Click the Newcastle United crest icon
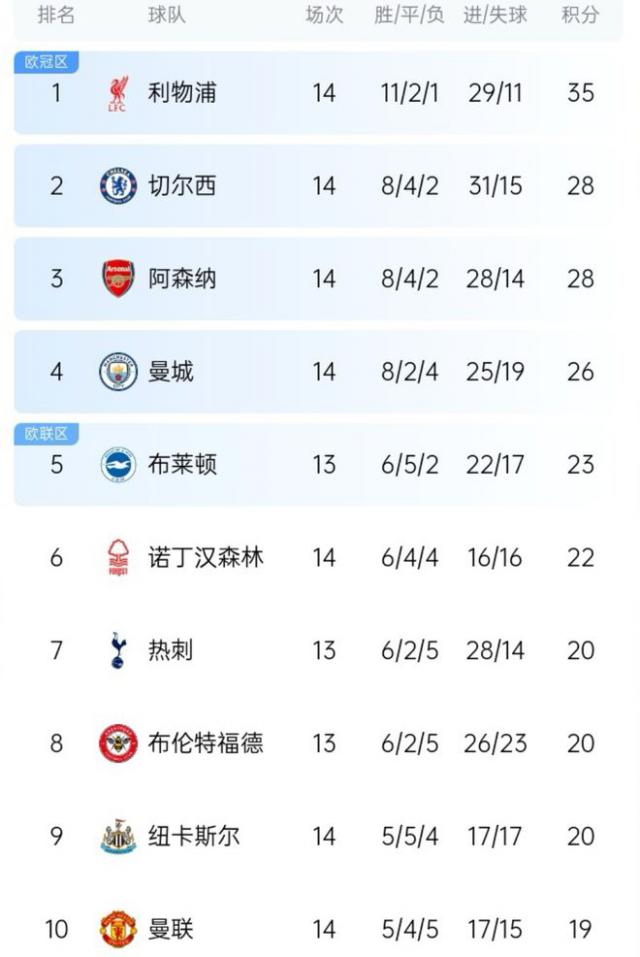The image size is (640, 957). [118, 837]
